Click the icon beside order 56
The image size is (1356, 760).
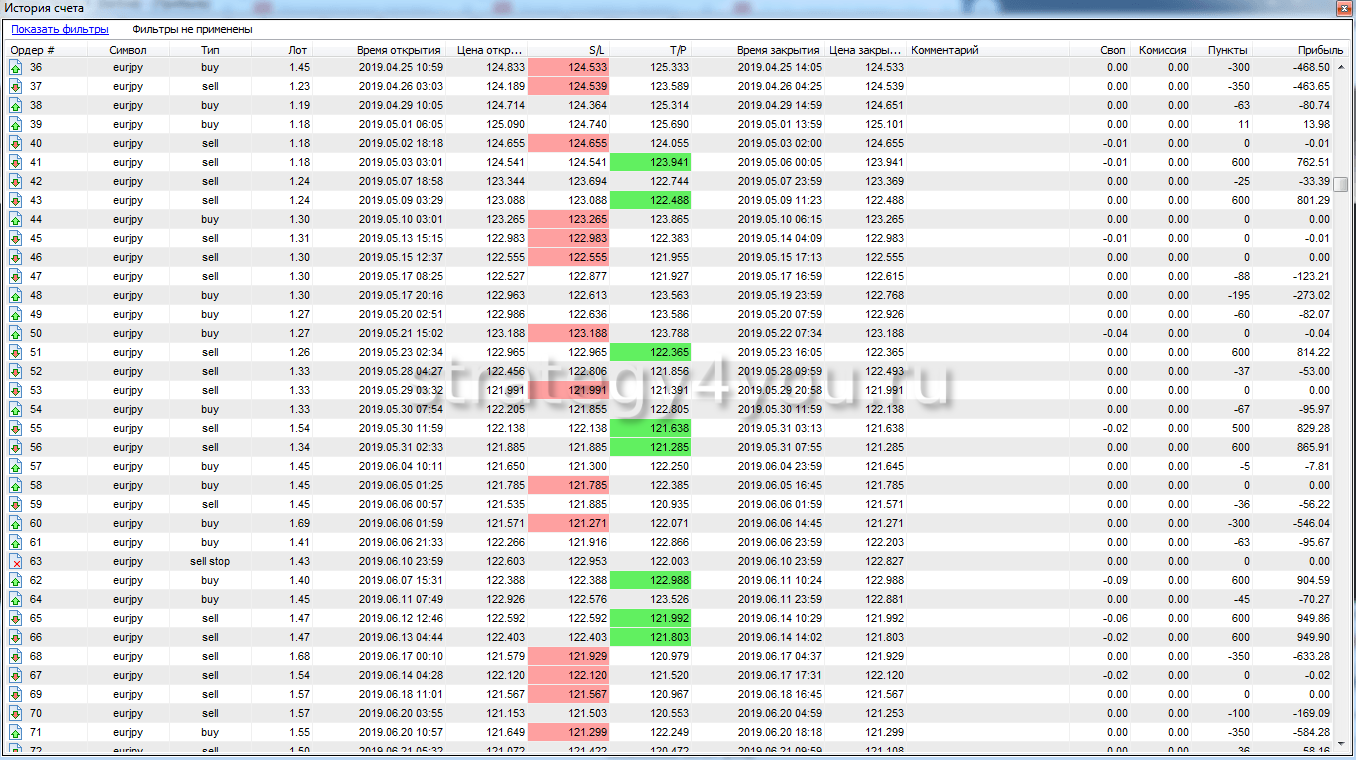point(15,447)
